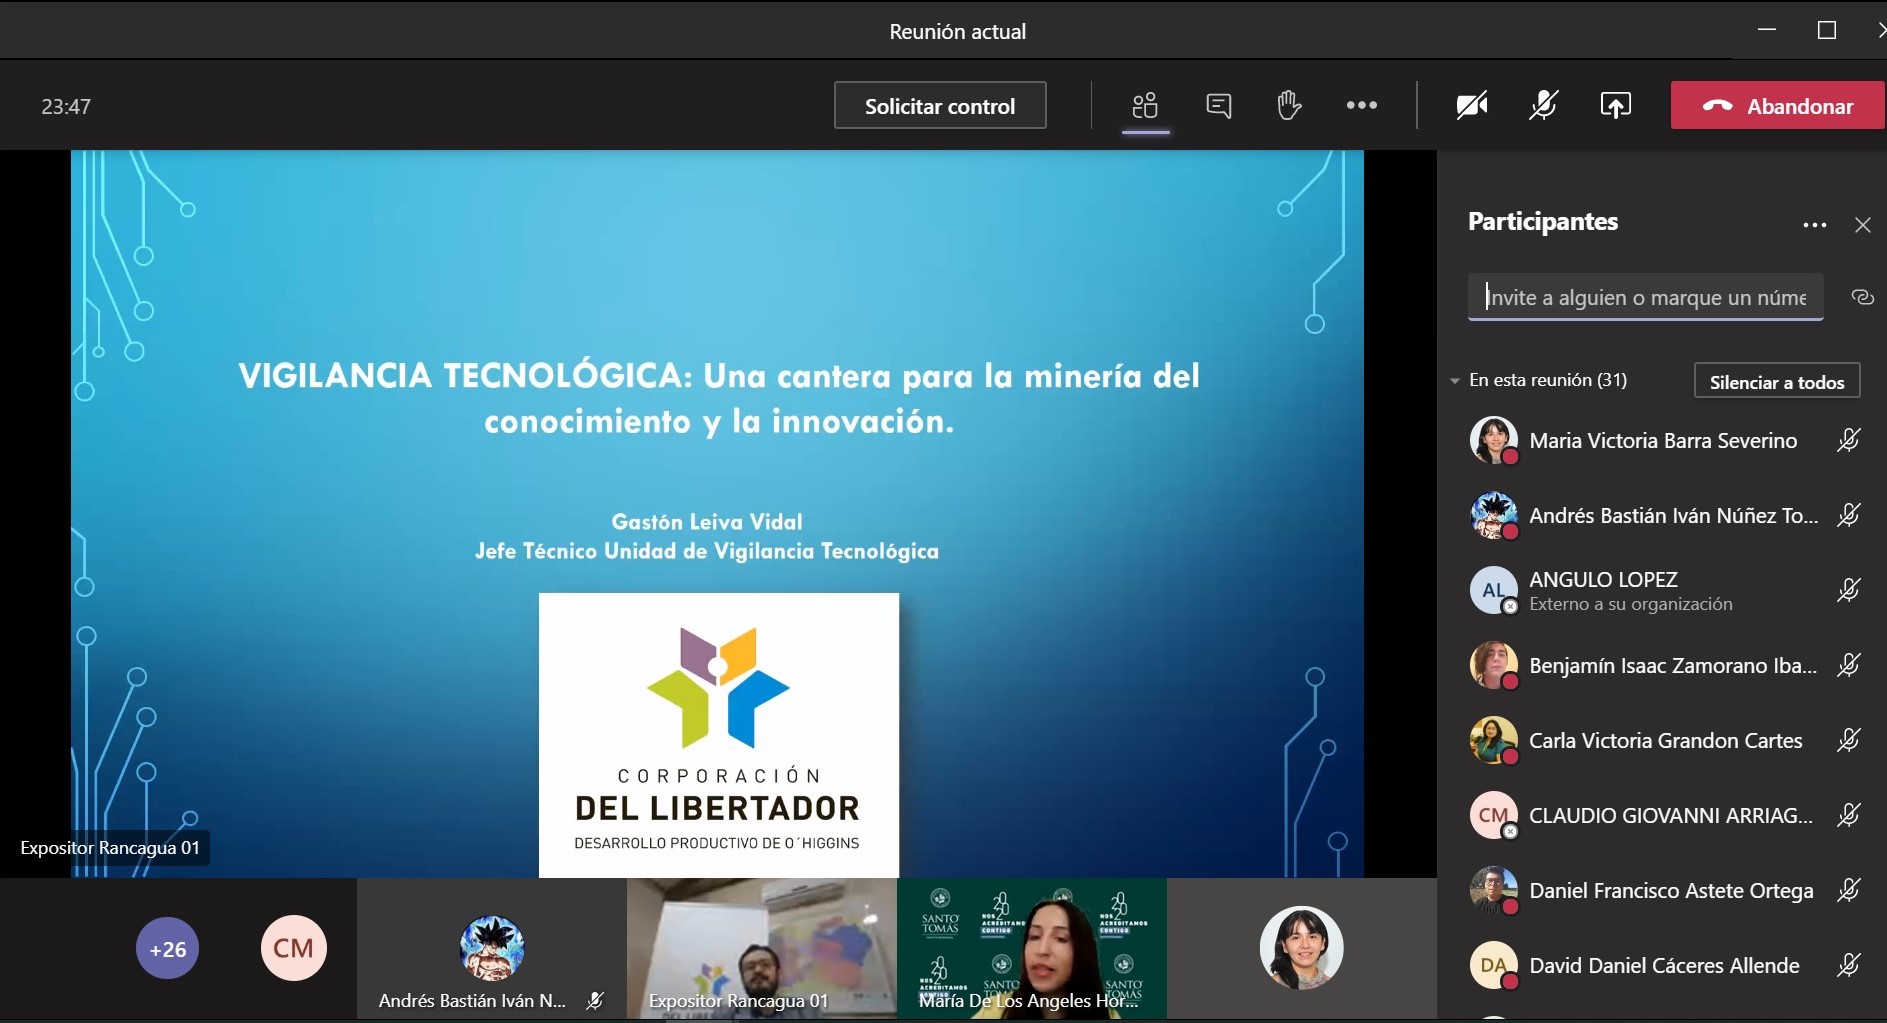Viewport: 1887px width, 1023px height.
Task: Select Expositor Rancagua 01 video thumbnail
Action: click(x=761, y=948)
